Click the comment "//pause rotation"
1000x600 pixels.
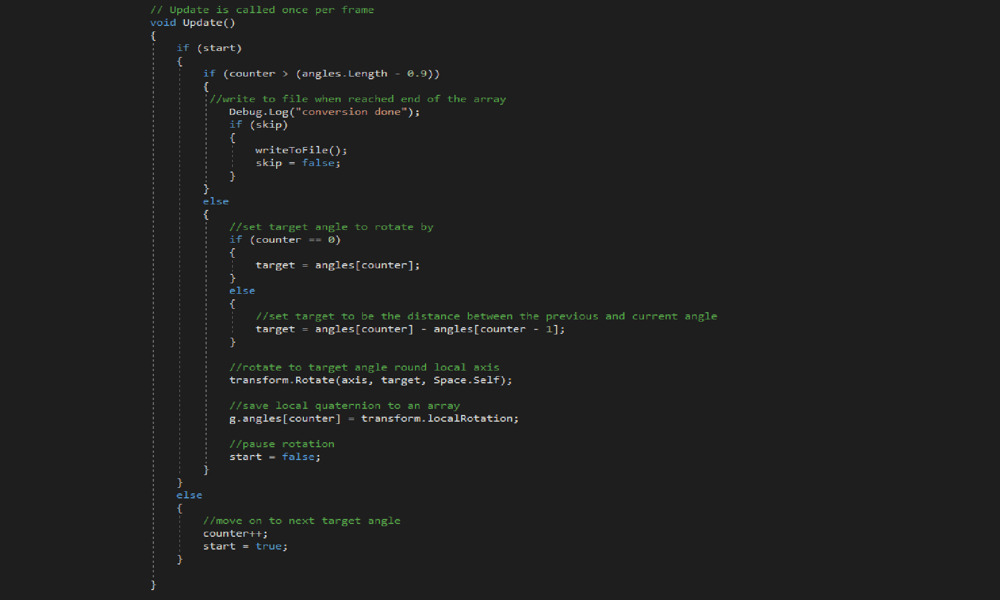point(281,444)
